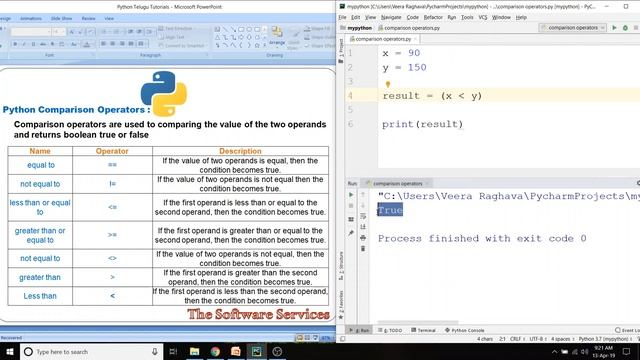Click the 'Type here to search' taskbar box
Viewport: 640px width, 360px height.
(x=91, y=351)
